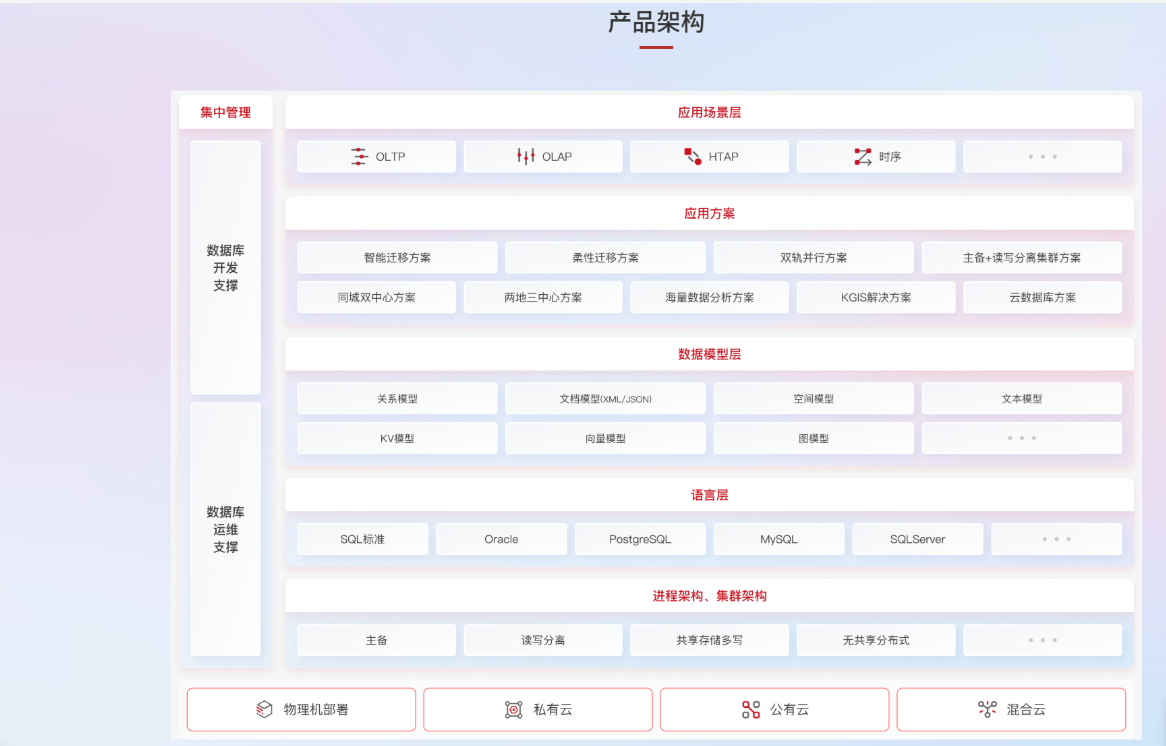The width and height of the screenshot is (1166, 746).
Task: Click 物理机部署 deployment button
Action: (x=301, y=710)
